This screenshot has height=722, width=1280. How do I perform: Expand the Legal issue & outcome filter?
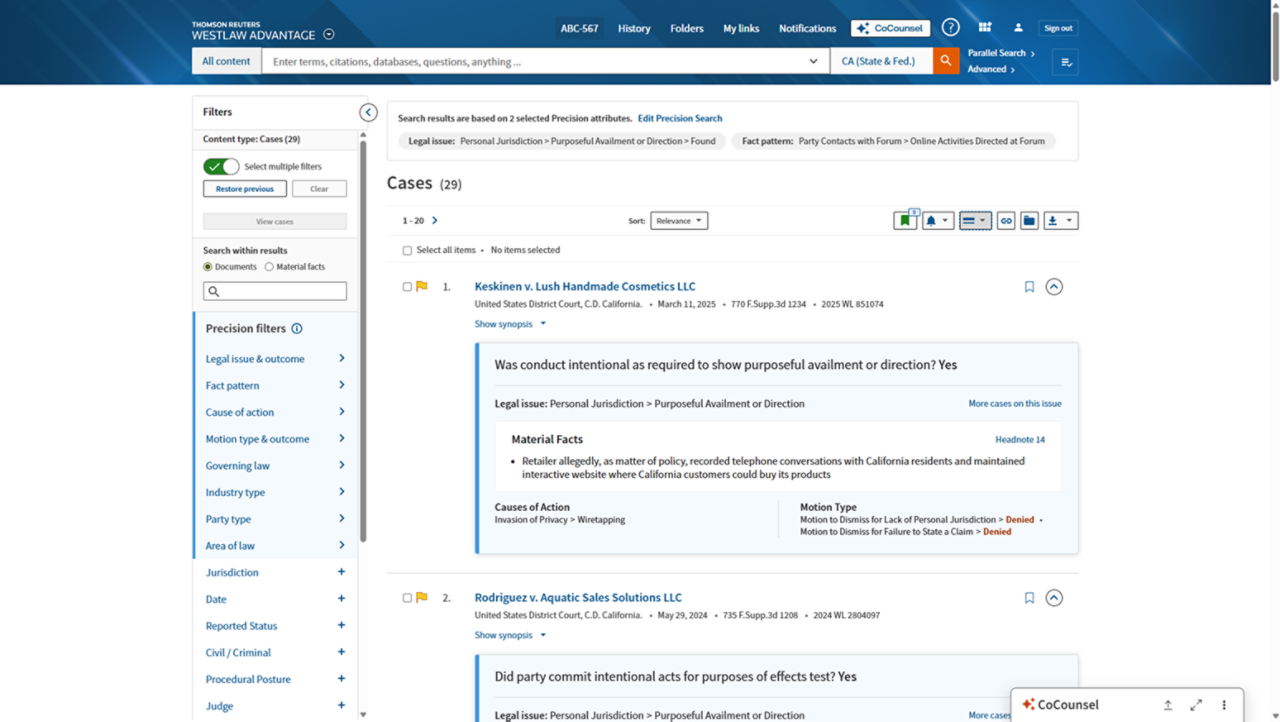pos(341,358)
